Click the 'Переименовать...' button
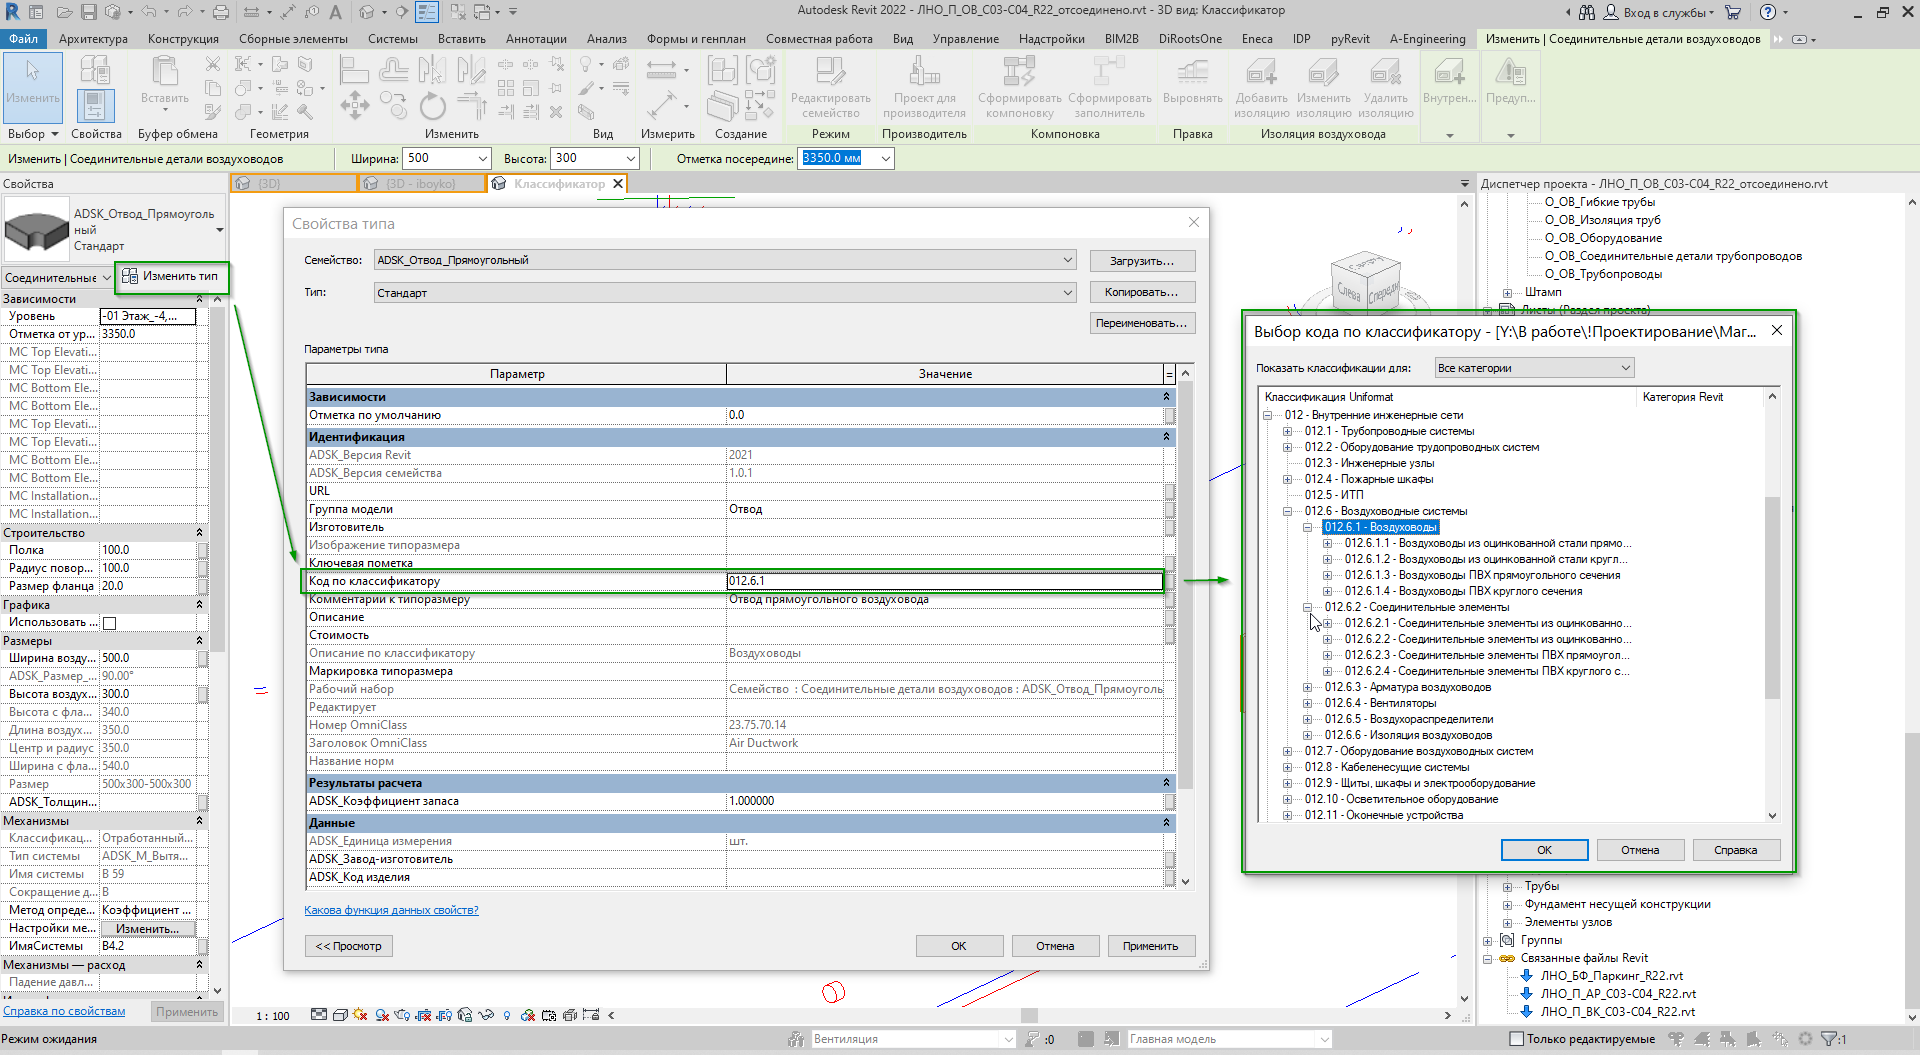 1142,324
